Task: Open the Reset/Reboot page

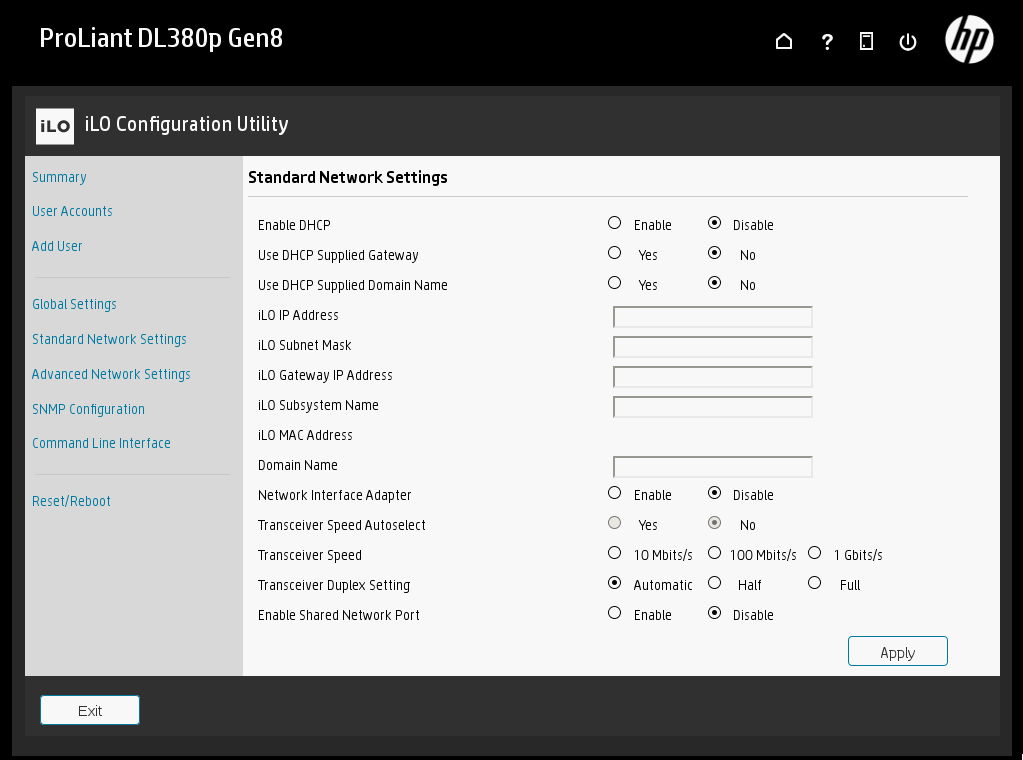Action: tap(72, 502)
